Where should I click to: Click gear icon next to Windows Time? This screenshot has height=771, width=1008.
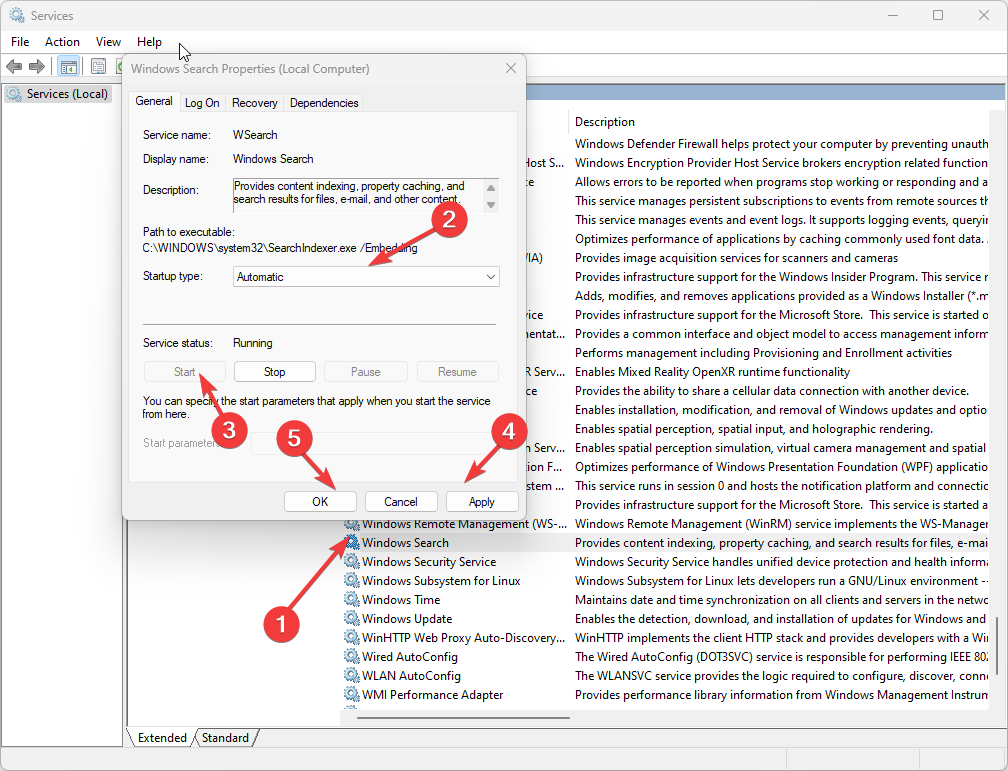[351, 599]
